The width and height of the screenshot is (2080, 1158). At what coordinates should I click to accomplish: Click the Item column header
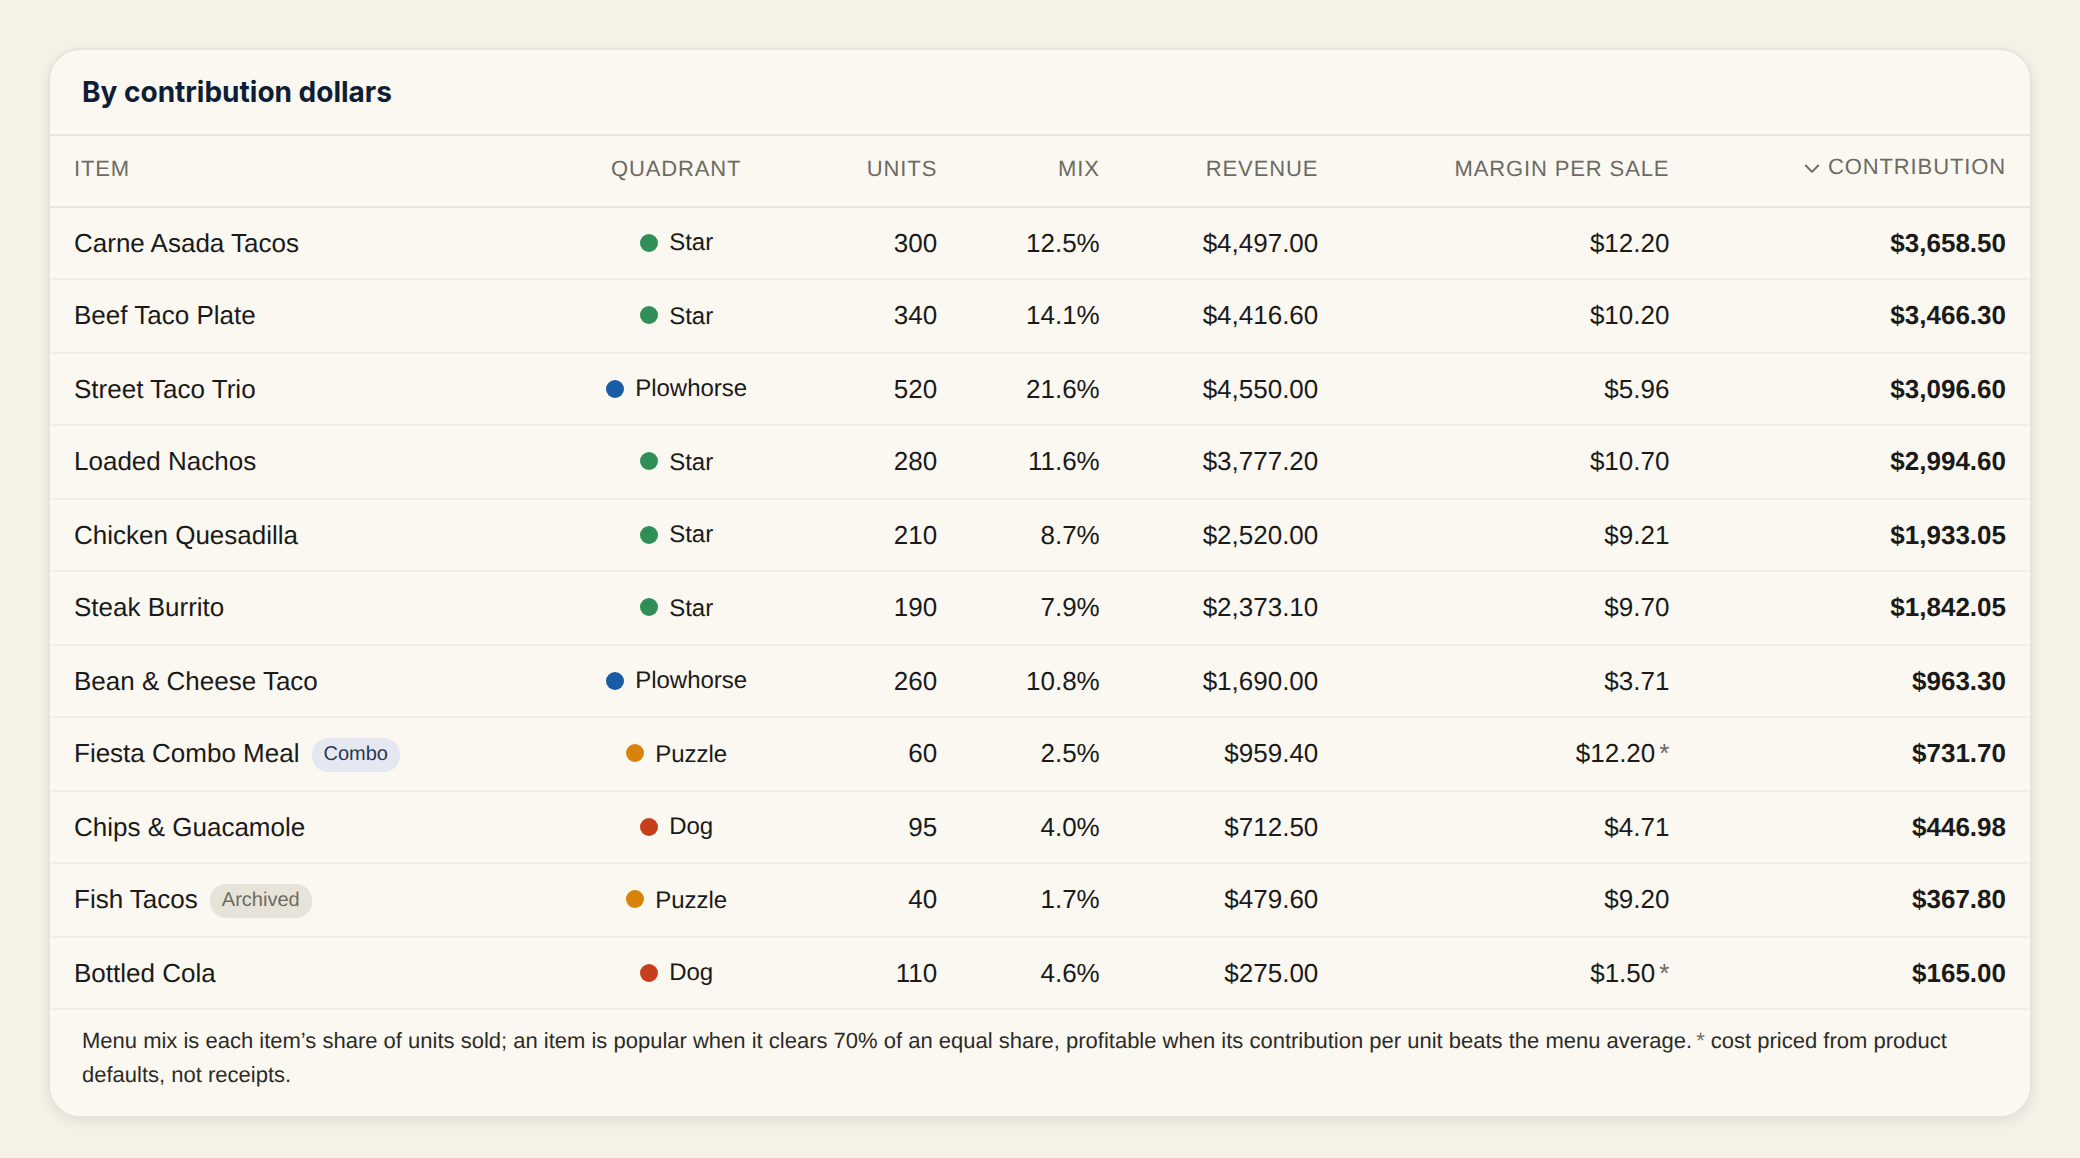point(101,168)
